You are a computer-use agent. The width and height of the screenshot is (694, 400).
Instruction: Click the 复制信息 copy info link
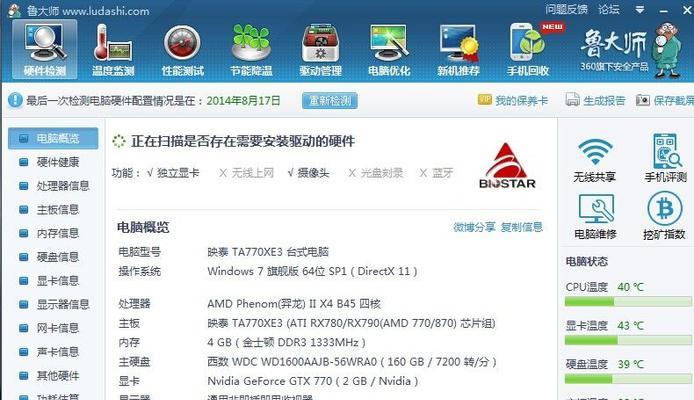(x=522, y=227)
